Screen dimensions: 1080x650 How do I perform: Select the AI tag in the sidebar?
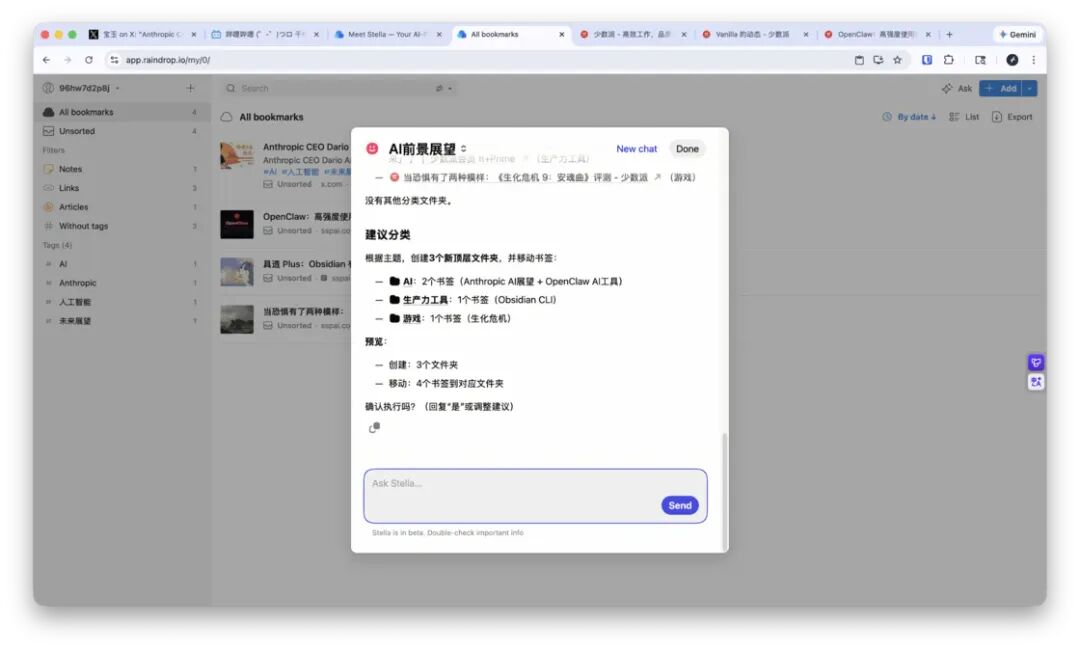122,264
